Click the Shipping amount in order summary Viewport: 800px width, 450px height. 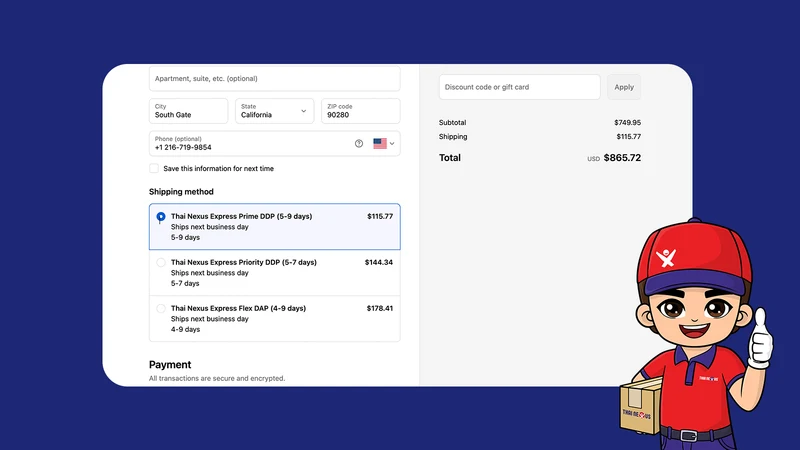629,137
